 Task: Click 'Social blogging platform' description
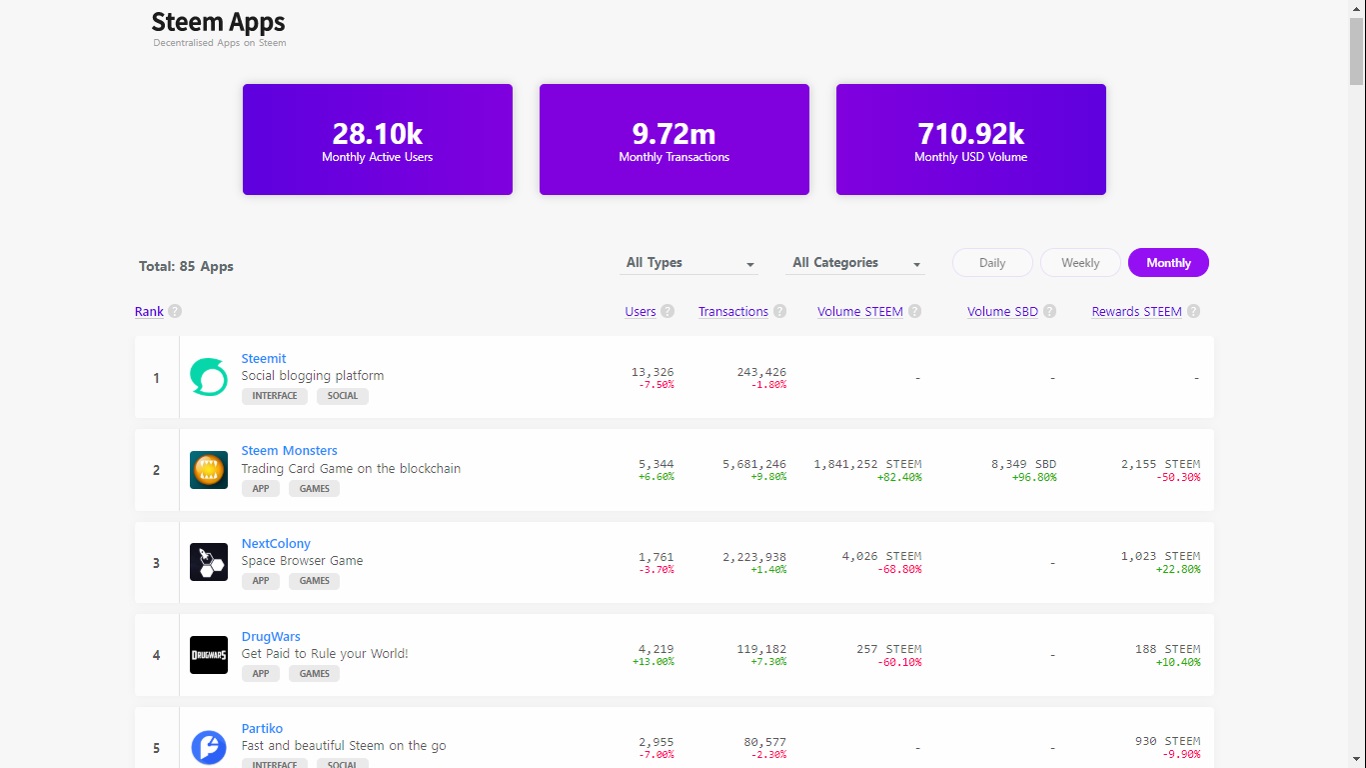tap(313, 376)
